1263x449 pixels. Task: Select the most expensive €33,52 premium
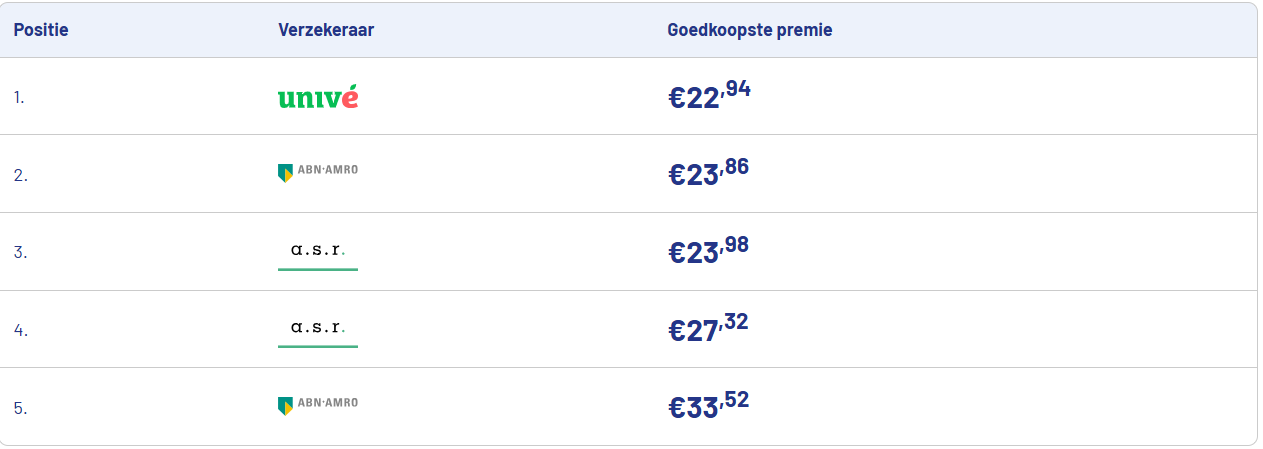point(709,405)
